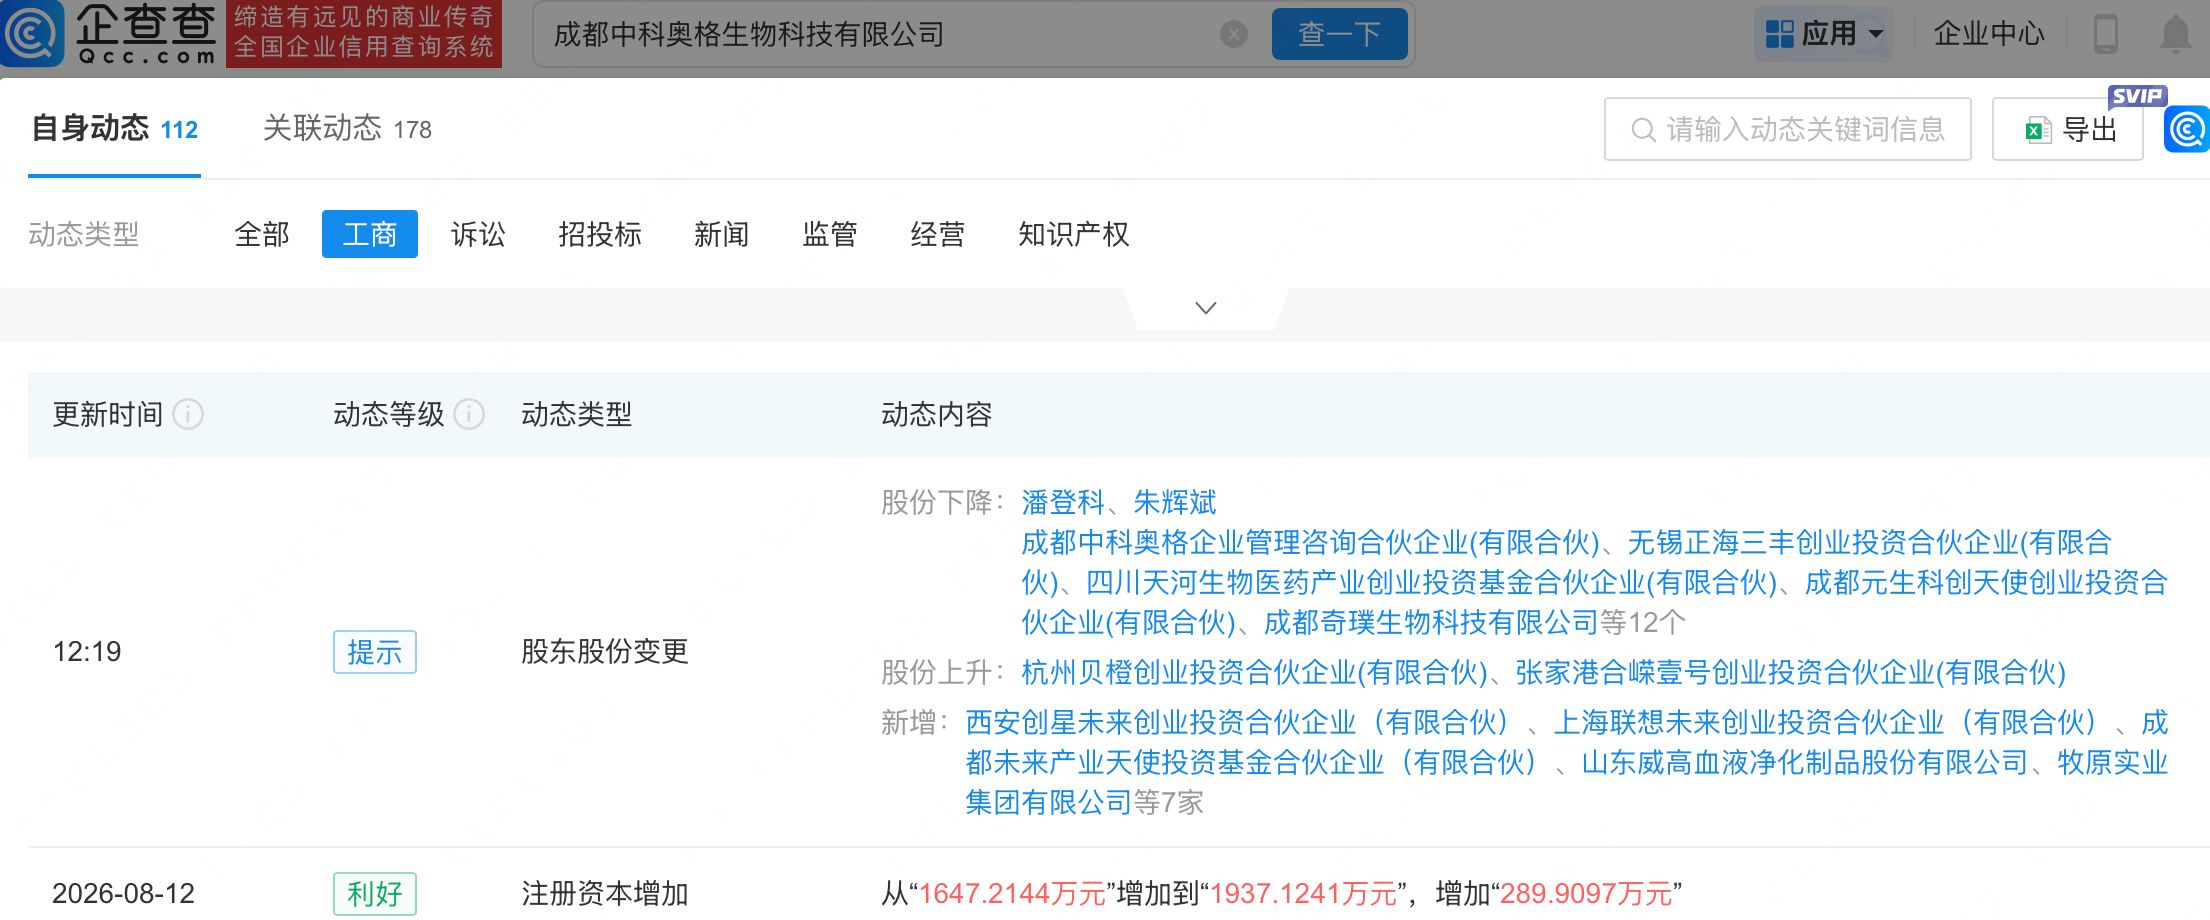Select the 工商 type filter
Image resolution: width=2210 pixels, height=920 pixels.
coord(370,234)
